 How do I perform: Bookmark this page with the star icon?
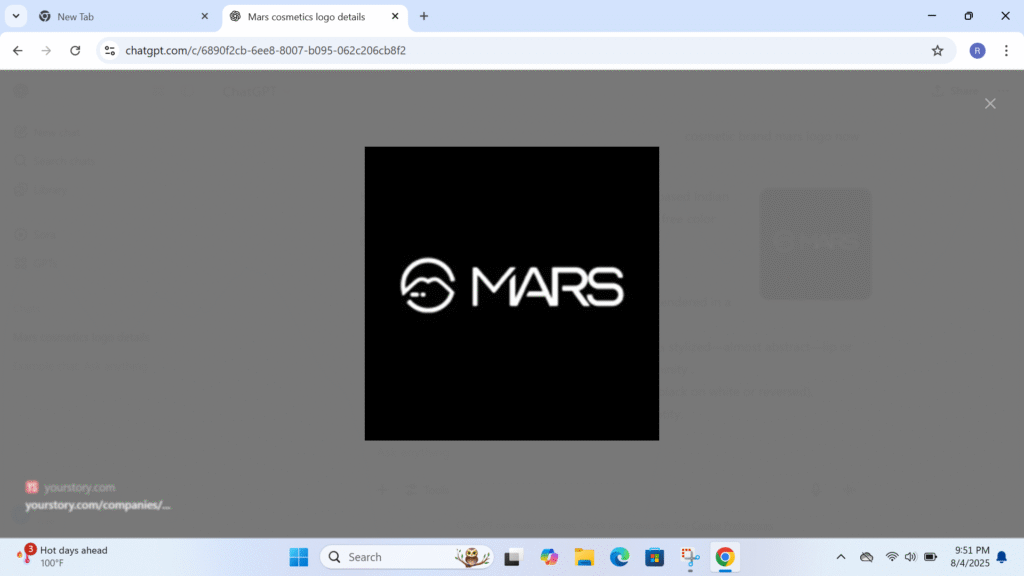(x=937, y=50)
